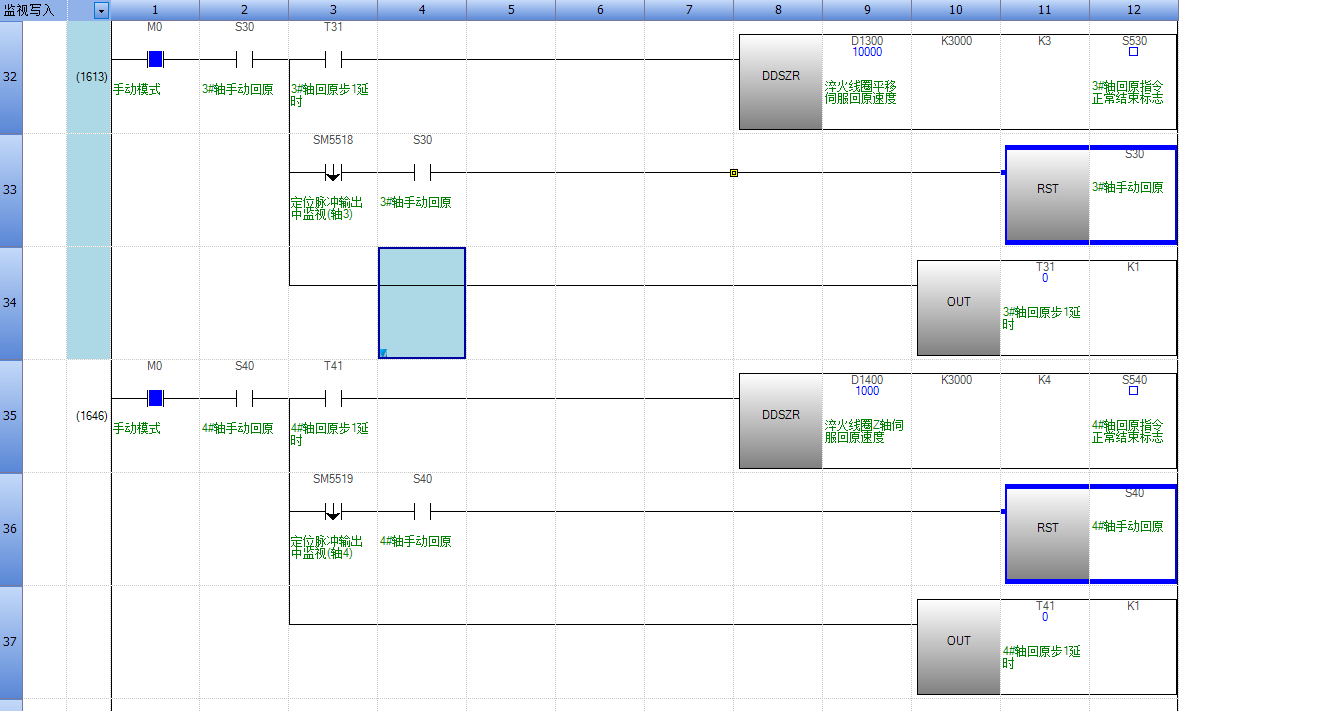Select the RST block for S40

(1047, 534)
